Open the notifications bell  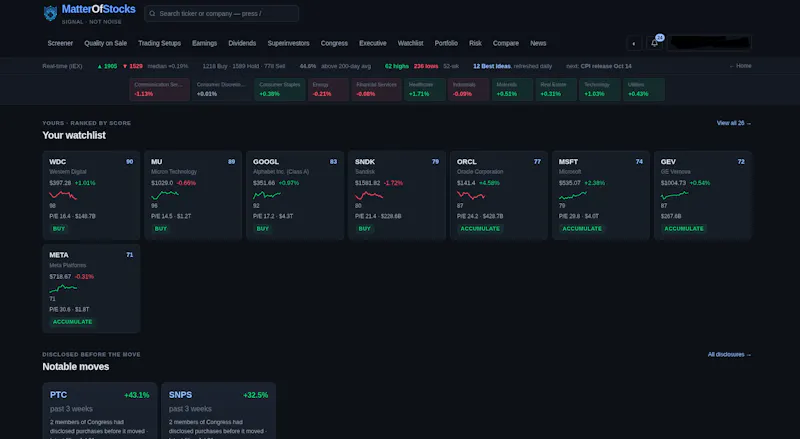click(x=654, y=43)
